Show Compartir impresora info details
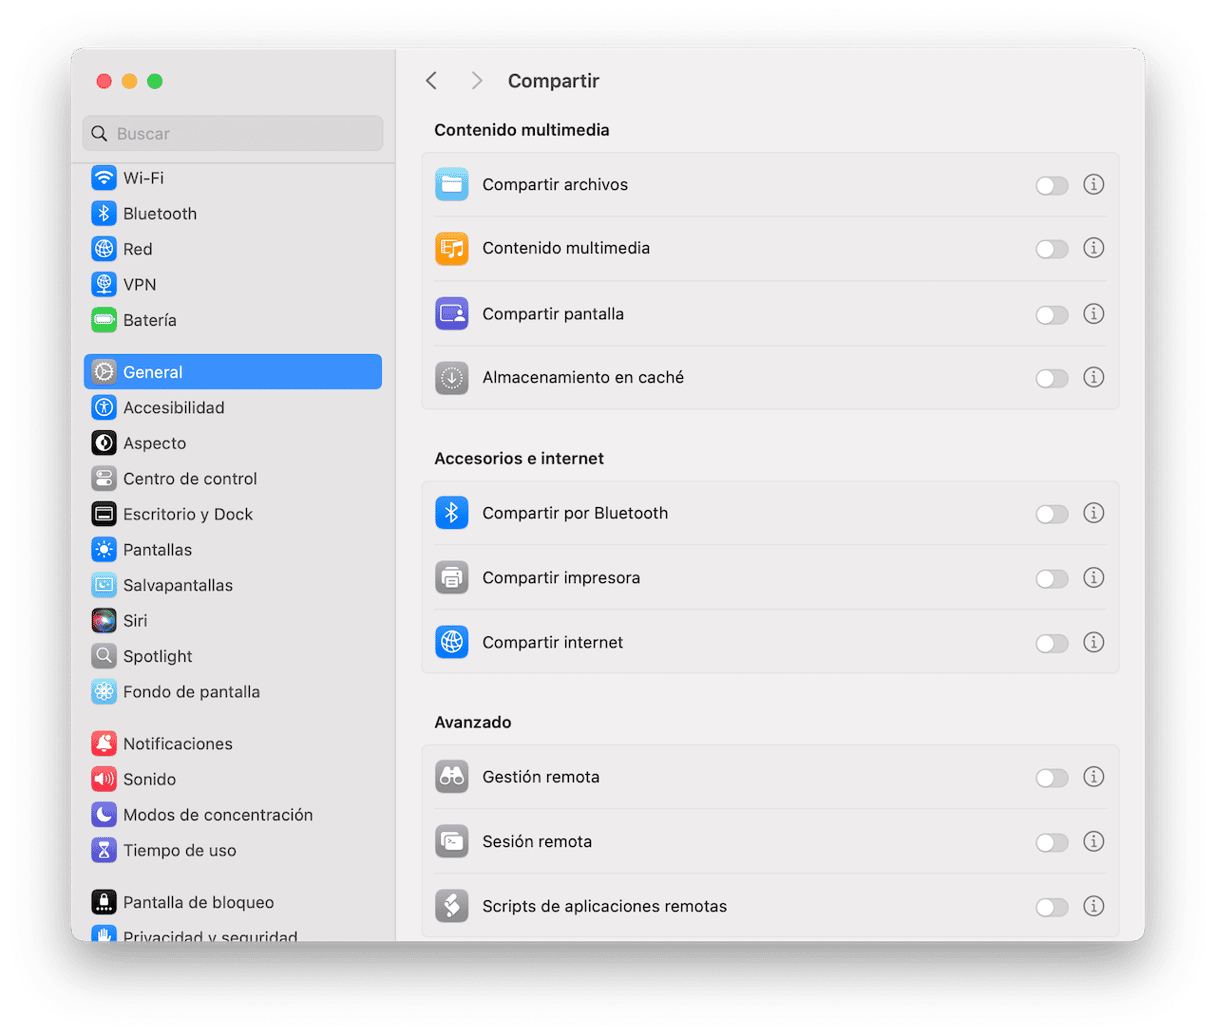 (1094, 577)
